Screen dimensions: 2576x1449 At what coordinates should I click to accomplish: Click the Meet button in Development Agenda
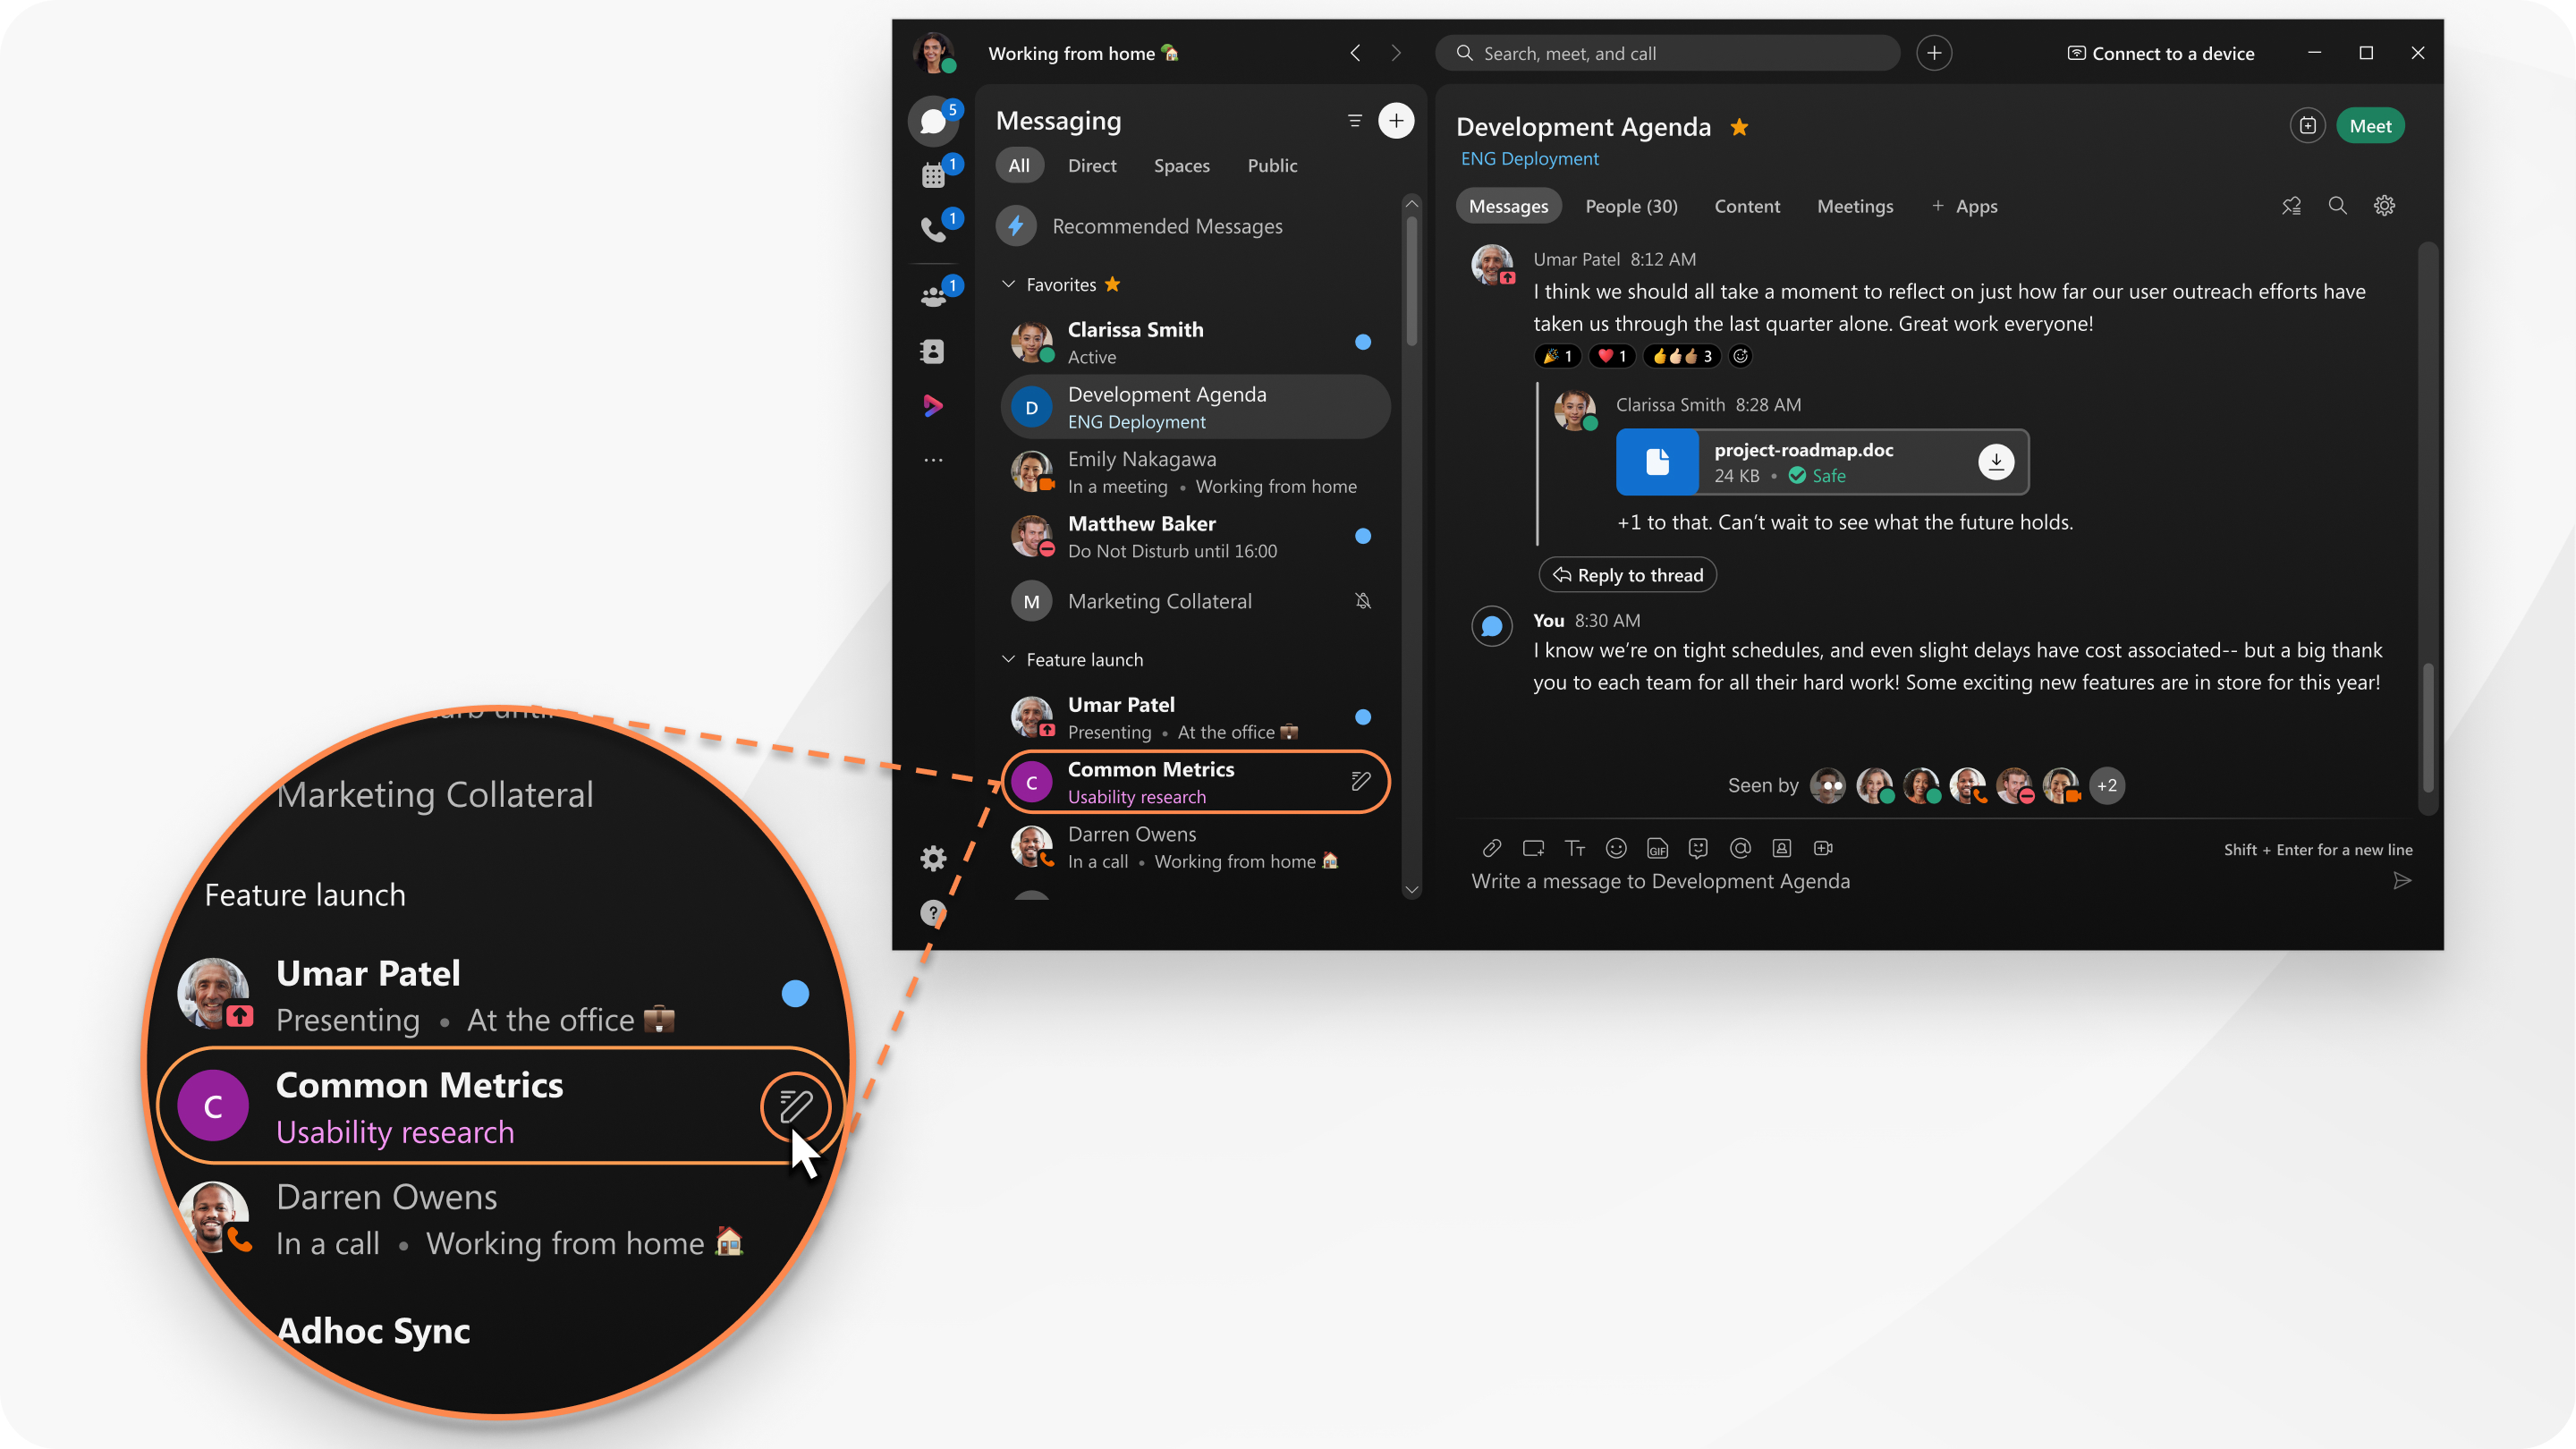pyautogui.click(x=2373, y=123)
